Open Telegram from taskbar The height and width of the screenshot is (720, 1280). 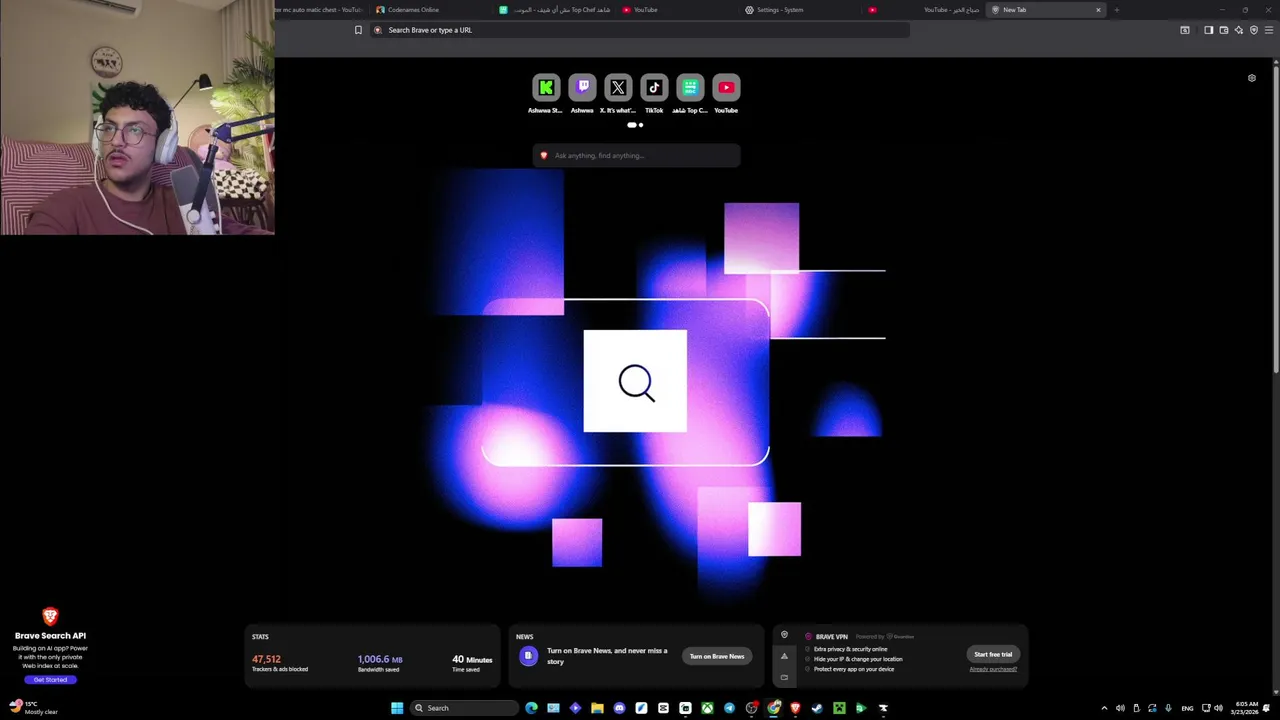pyautogui.click(x=729, y=708)
